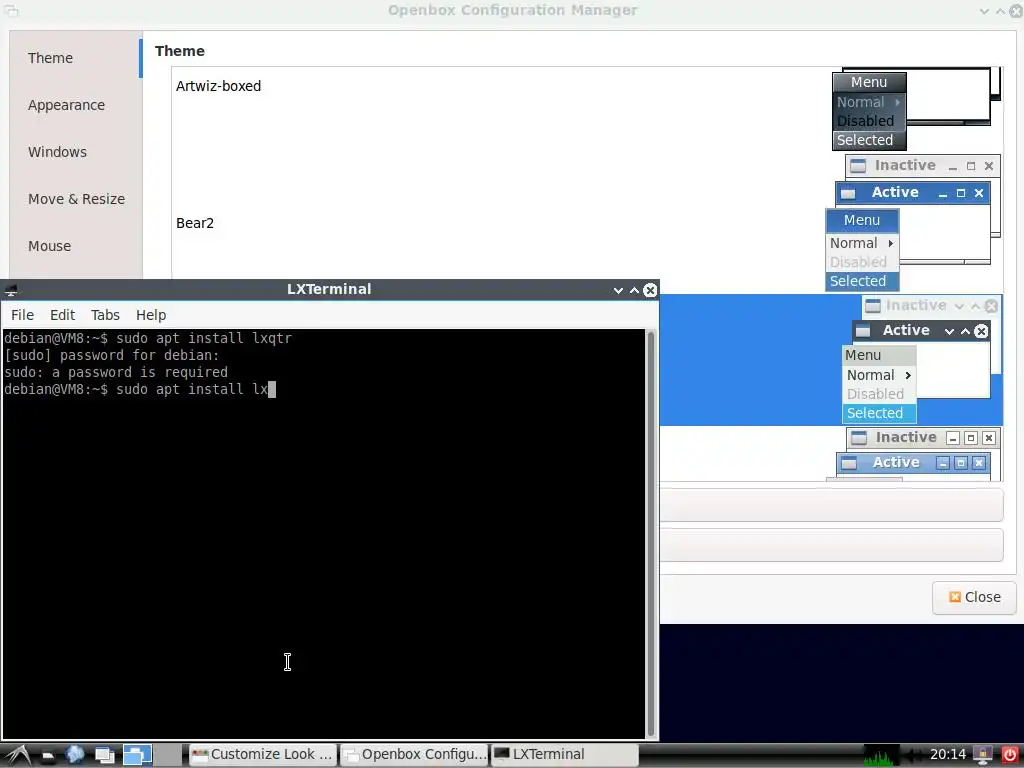Minimize the LXTerminal window
Screen dimensions: 1024x768
[618, 290]
